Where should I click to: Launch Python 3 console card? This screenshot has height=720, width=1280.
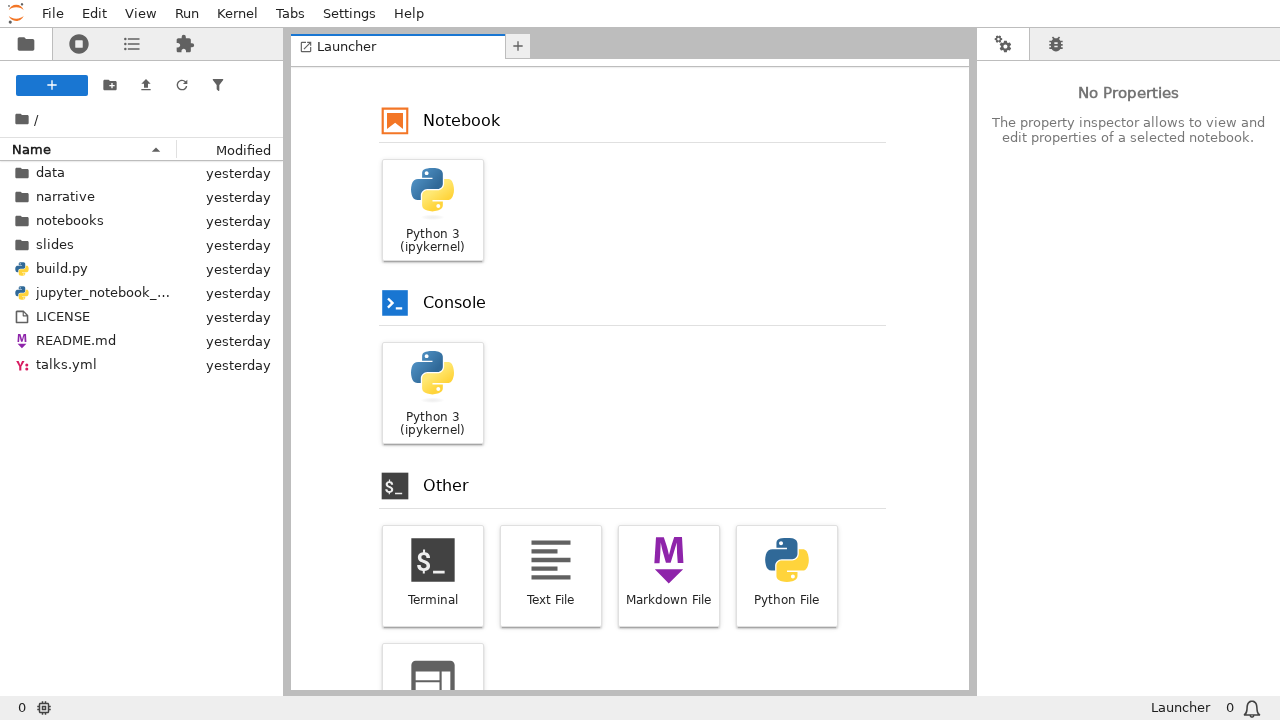tap(433, 394)
